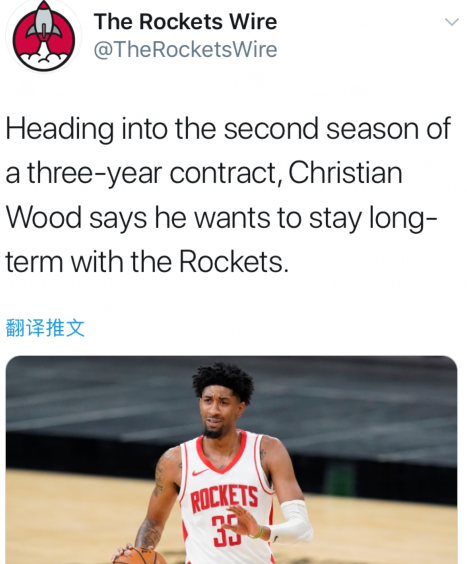Select the tweet line starting with Heading
The image size is (467, 564).
(228, 129)
